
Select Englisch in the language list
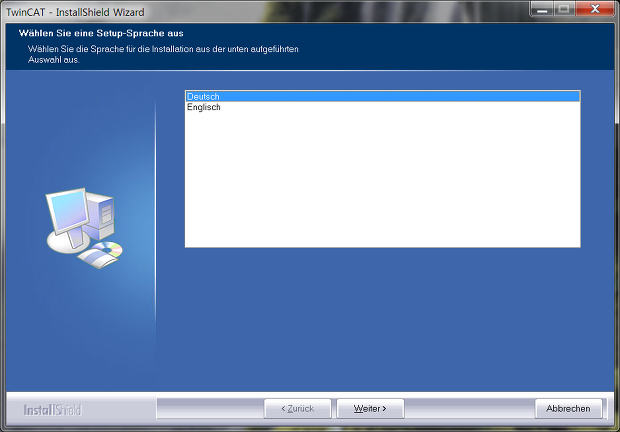[383, 107]
